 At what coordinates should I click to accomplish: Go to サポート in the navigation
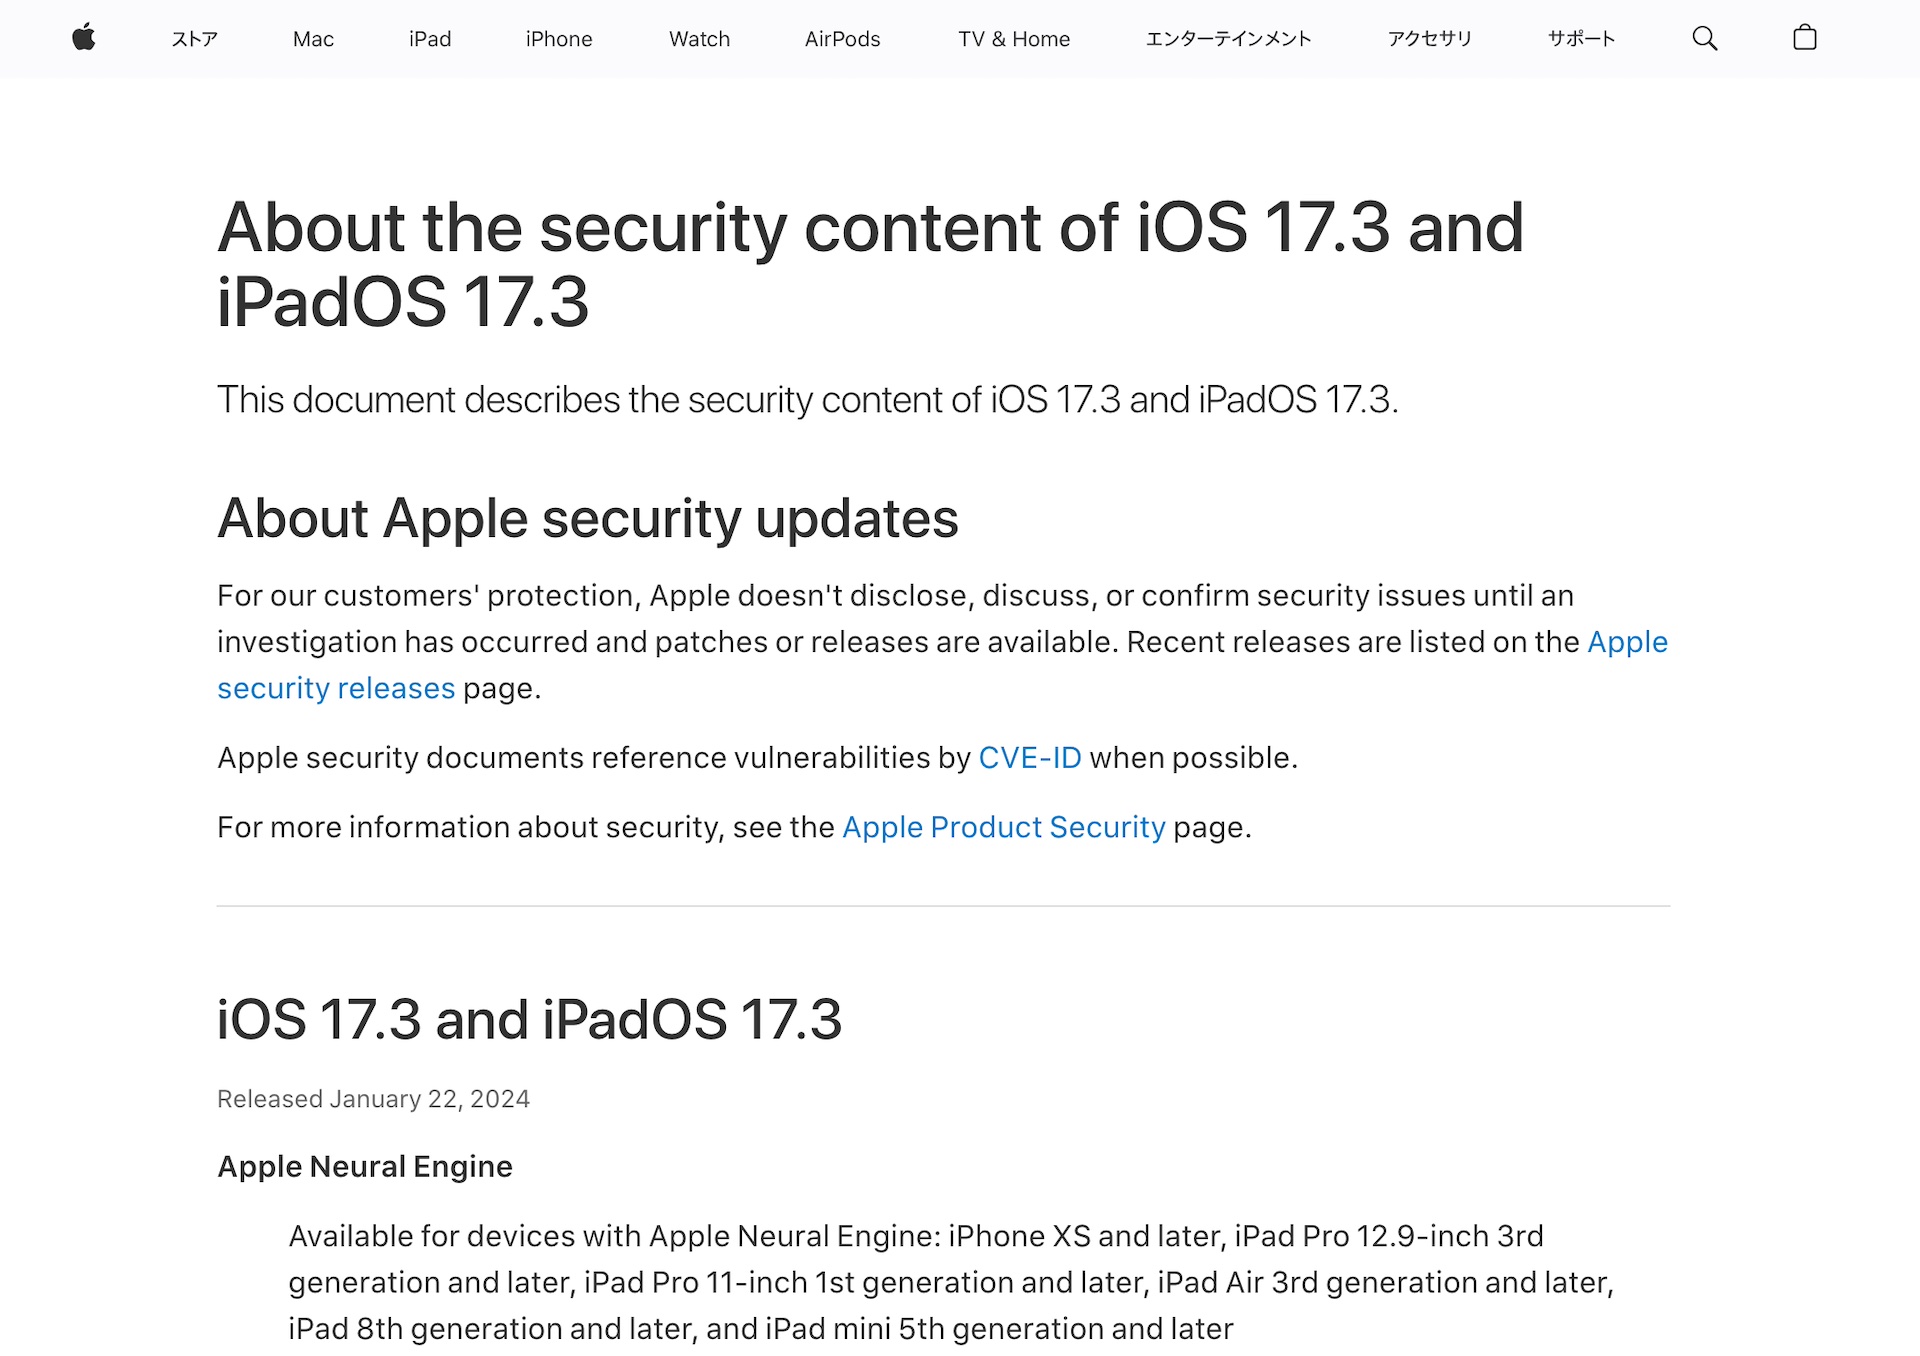pos(1581,39)
